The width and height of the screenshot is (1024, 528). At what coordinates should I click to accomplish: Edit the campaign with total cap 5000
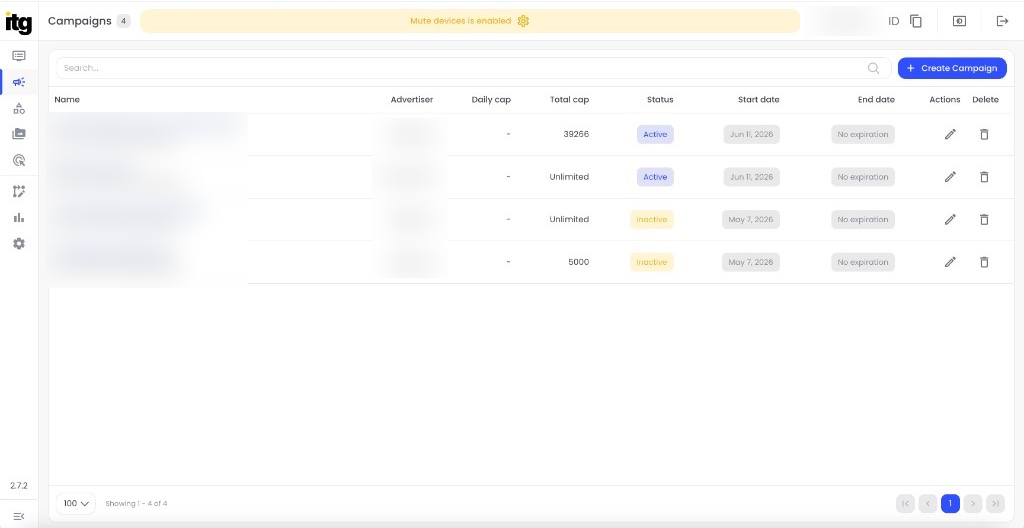point(950,262)
